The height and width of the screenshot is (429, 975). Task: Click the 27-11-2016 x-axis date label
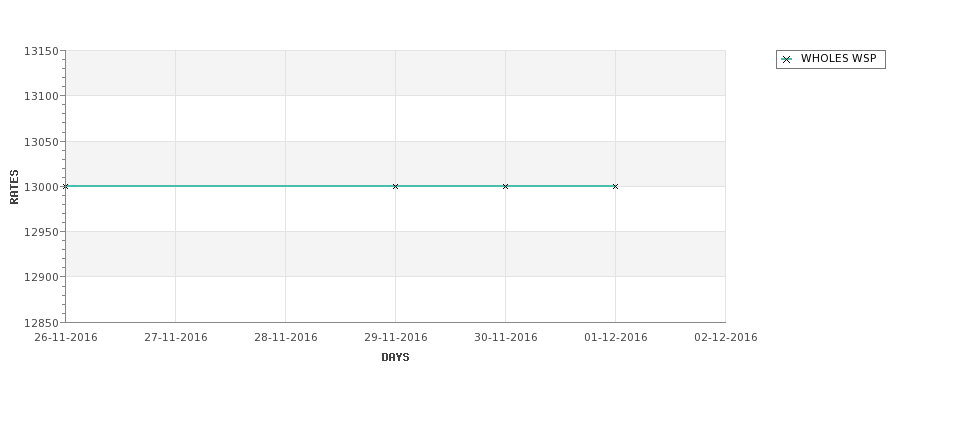(x=176, y=338)
